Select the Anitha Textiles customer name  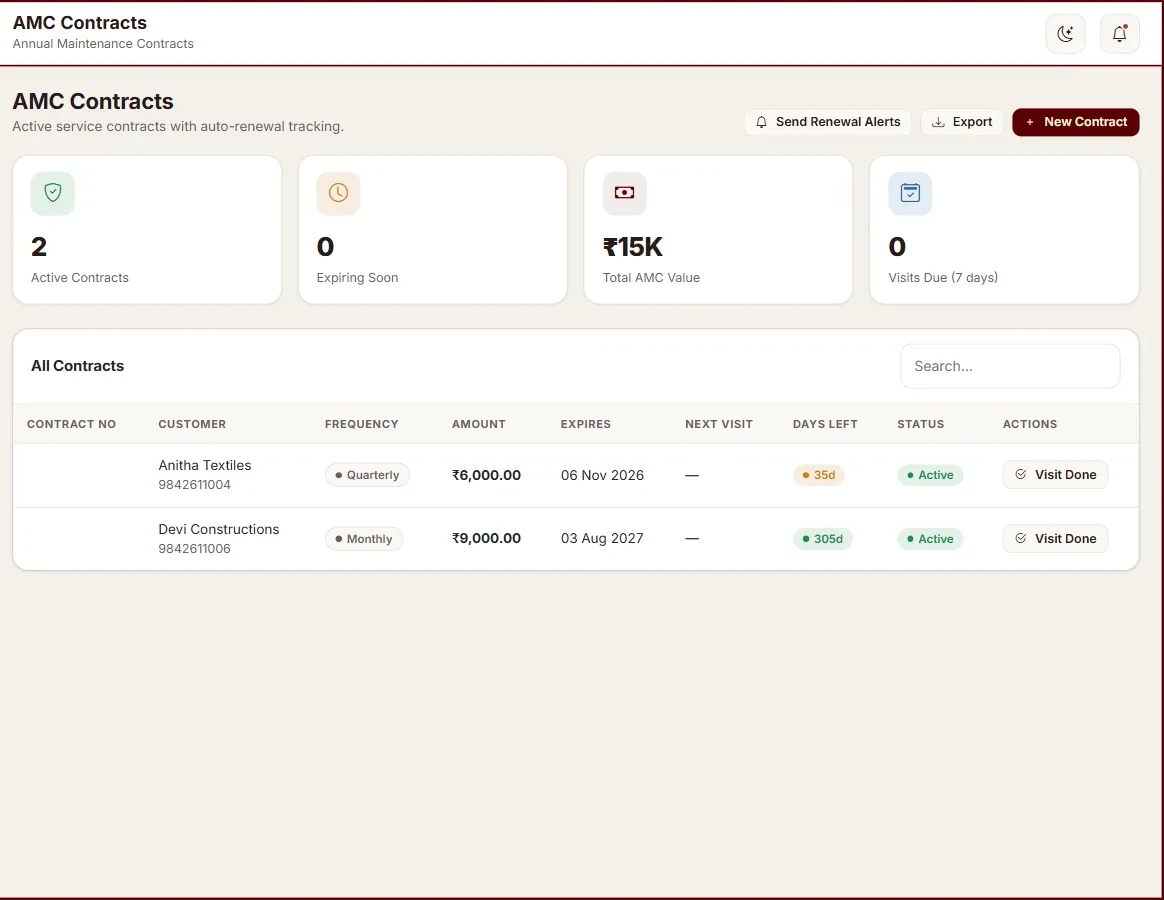pyautogui.click(x=205, y=465)
